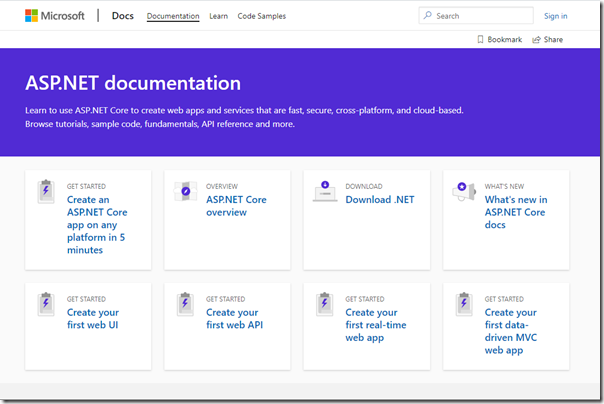Image resolution: width=604 pixels, height=404 pixels.
Task: Open What's new in ASP.NET Core docs
Action: tap(516, 212)
